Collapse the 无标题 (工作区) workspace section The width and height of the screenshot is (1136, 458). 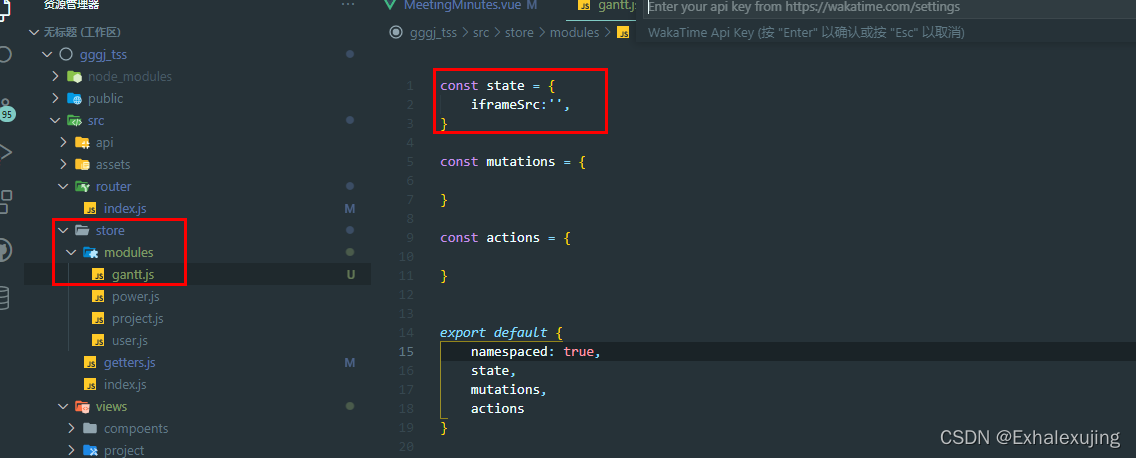[x=33, y=33]
